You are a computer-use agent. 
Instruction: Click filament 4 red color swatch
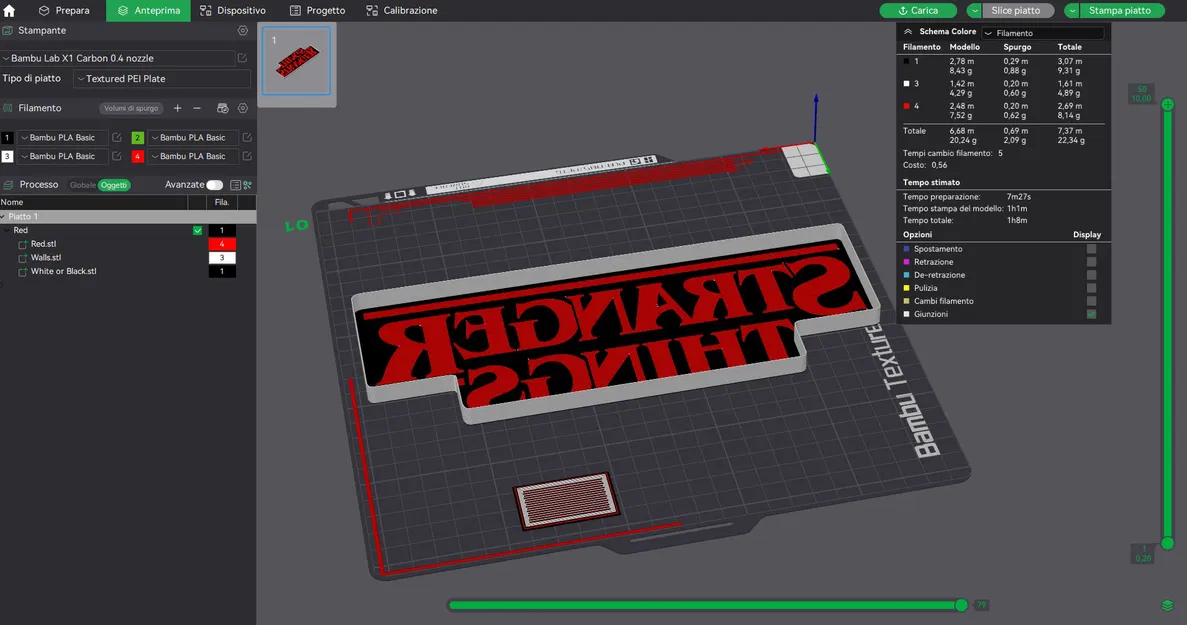coord(137,156)
